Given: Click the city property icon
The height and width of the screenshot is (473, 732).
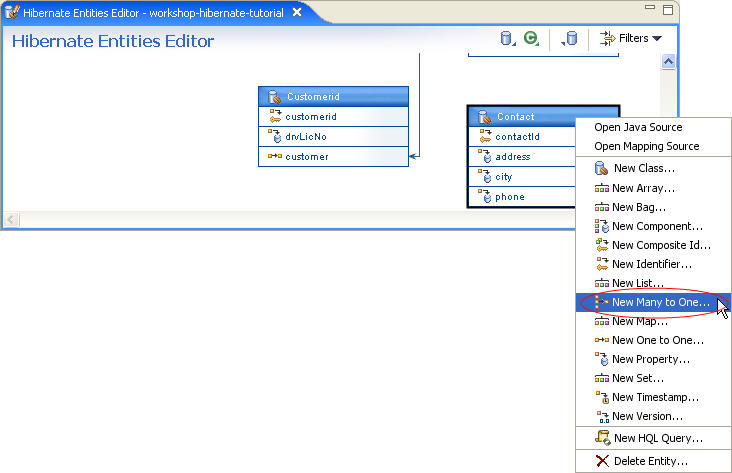Looking at the screenshot, I should [x=485, y=176].
